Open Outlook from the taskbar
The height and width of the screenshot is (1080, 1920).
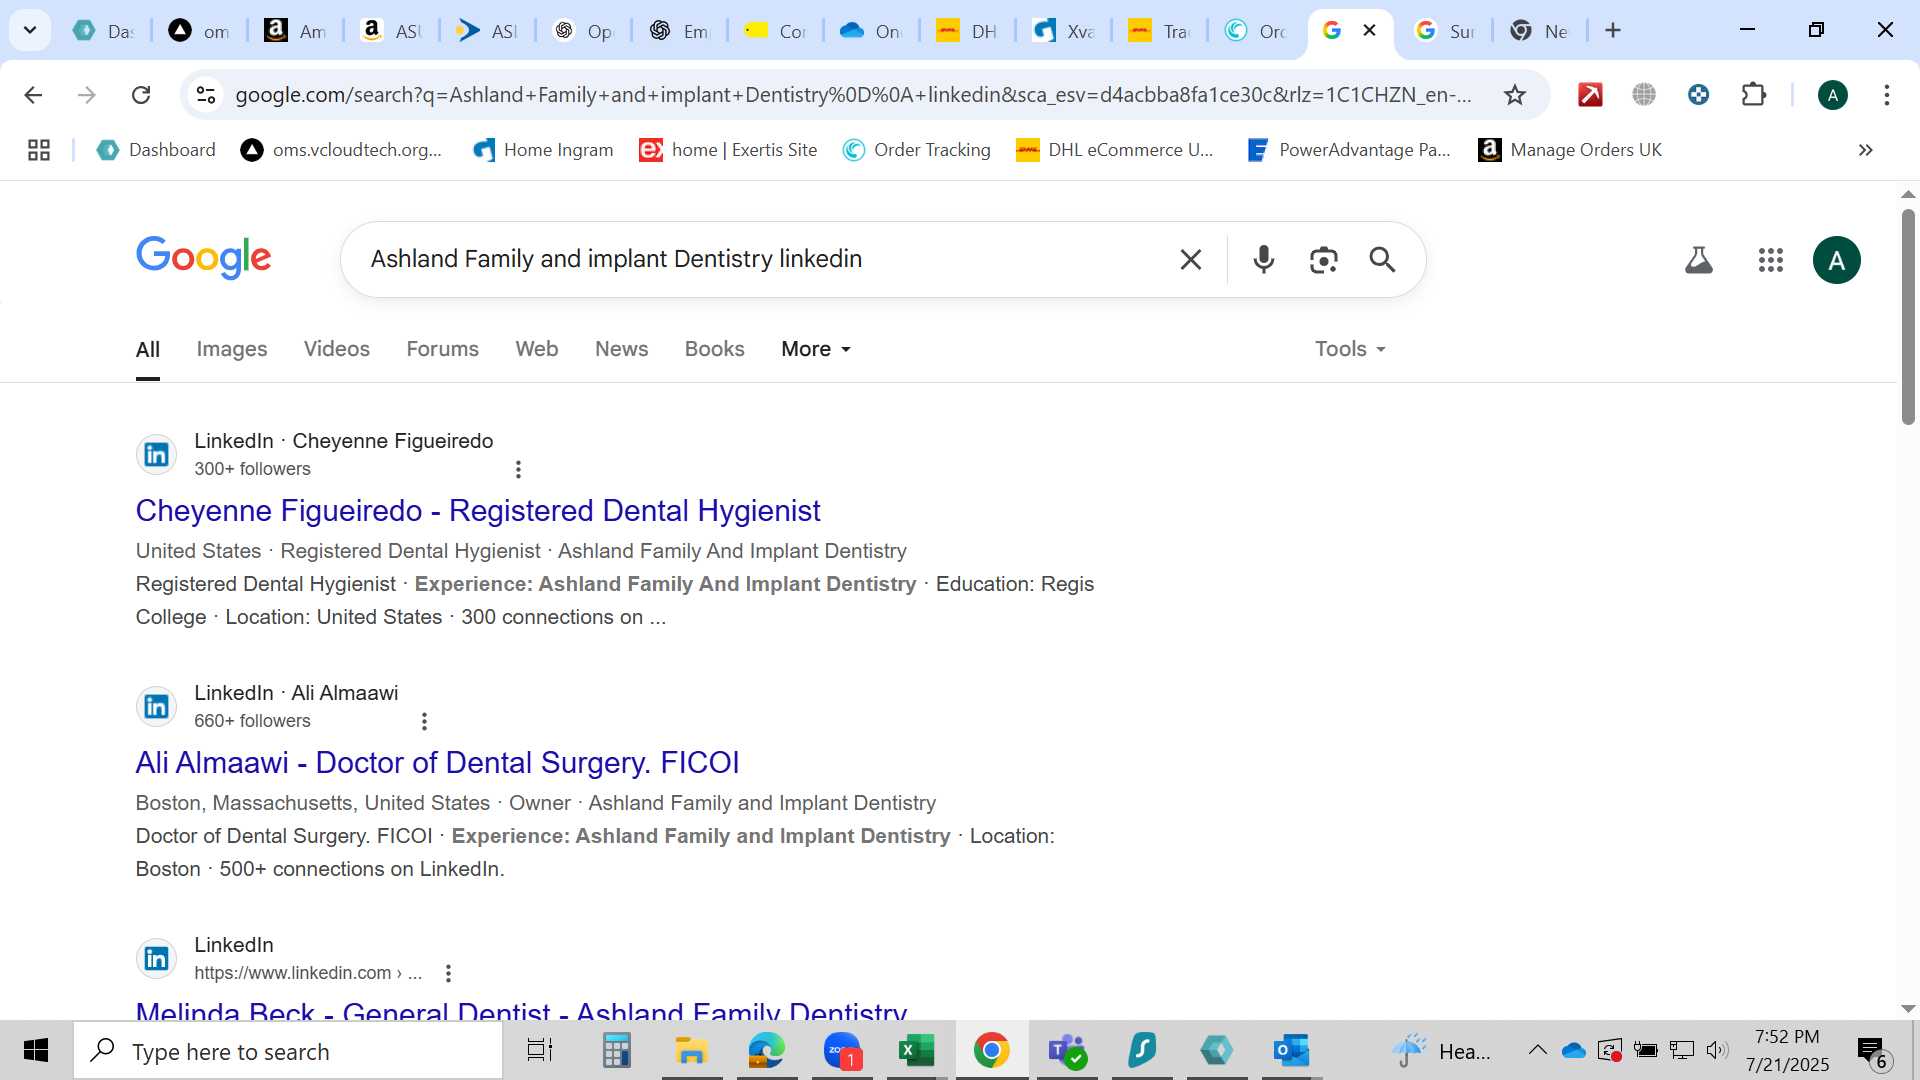click(x=1291, y=1051)
